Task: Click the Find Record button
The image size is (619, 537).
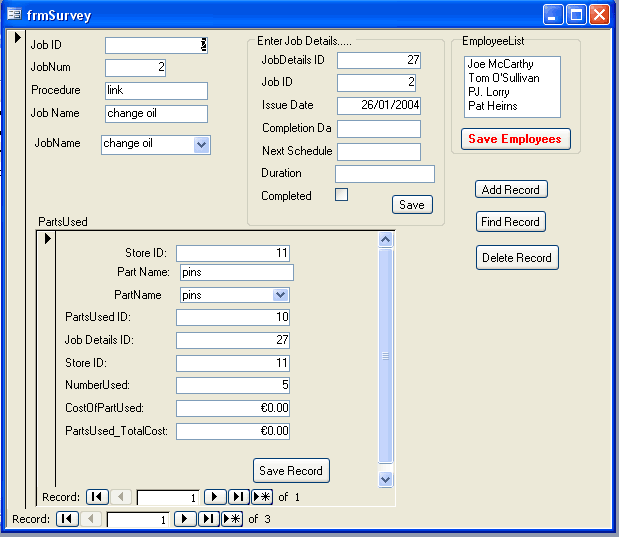Action: click(x=510, y=222)
